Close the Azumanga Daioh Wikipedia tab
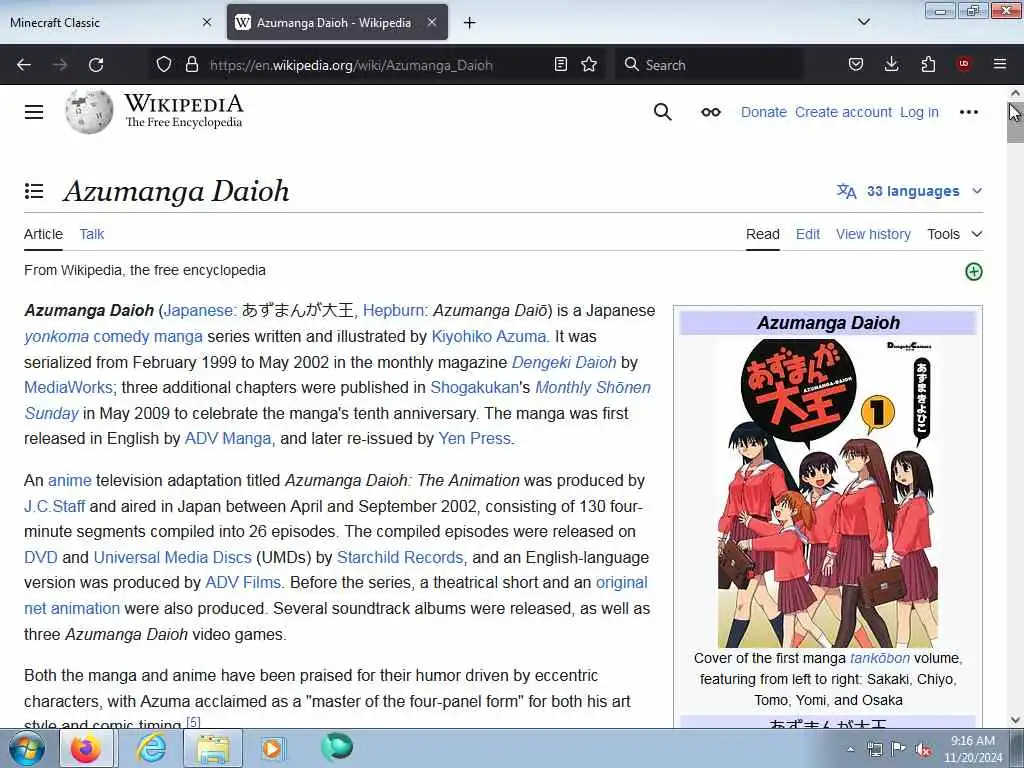Screen dimensions: 1024x768 (432, 22)
